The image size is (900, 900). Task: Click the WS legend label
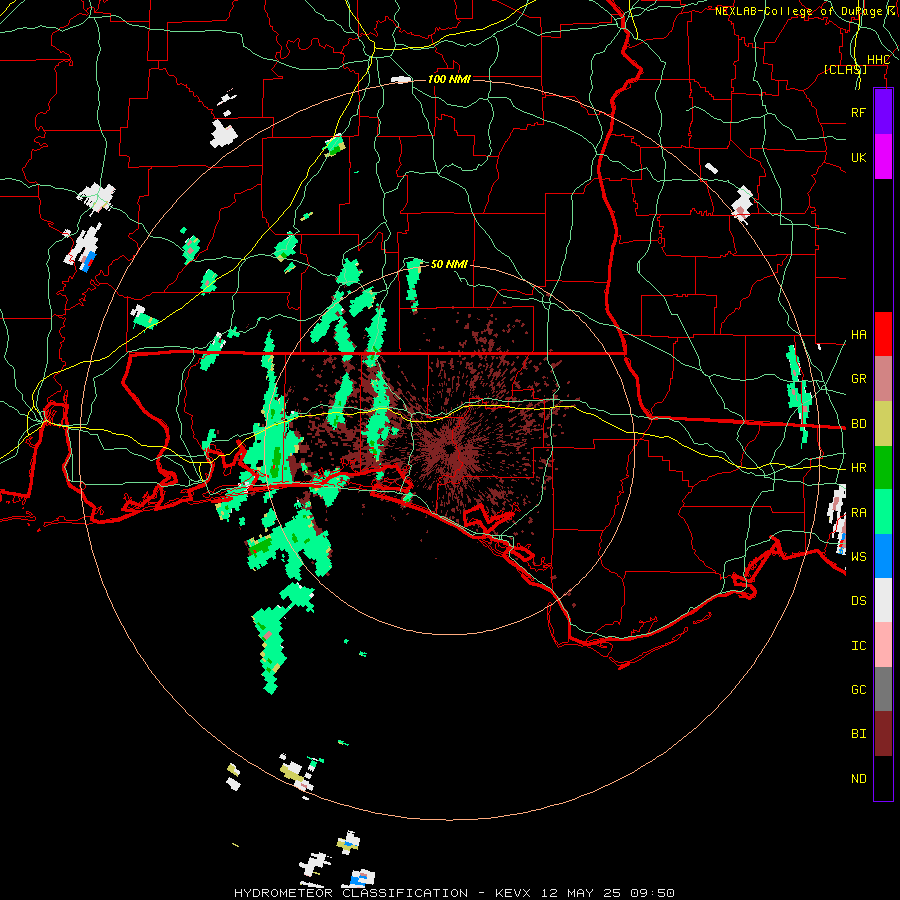(x=858, y=557)
